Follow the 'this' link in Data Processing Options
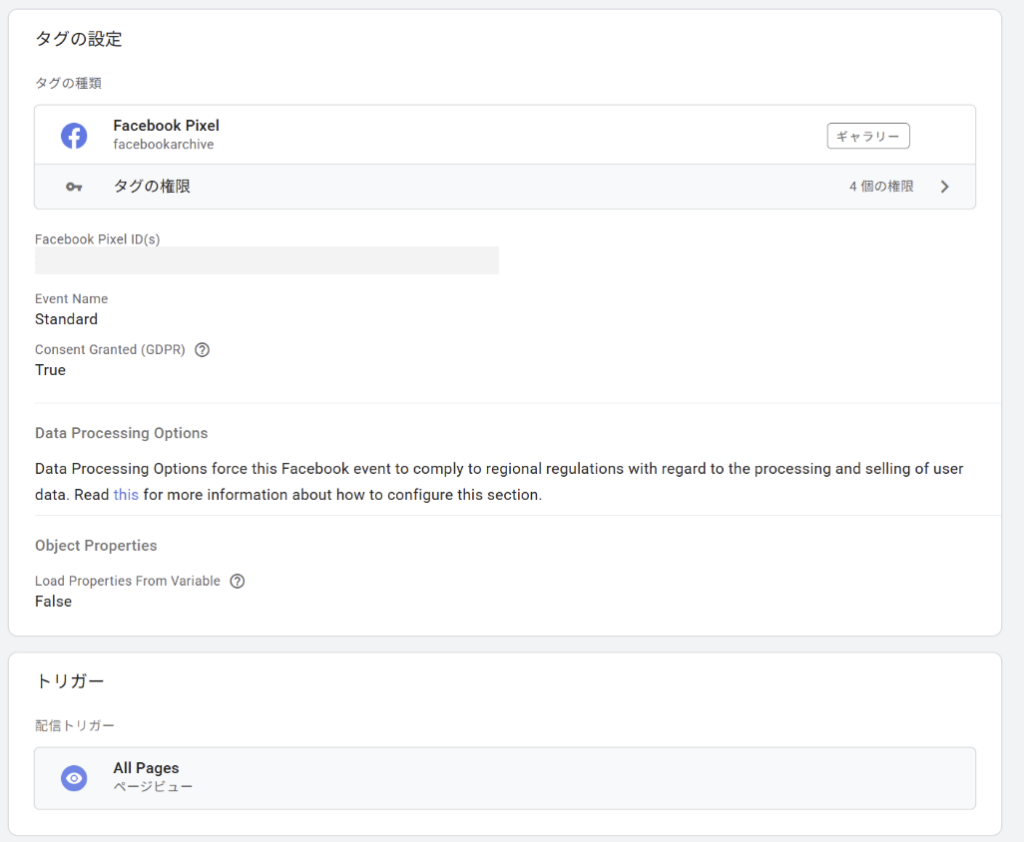 point(126,494)
